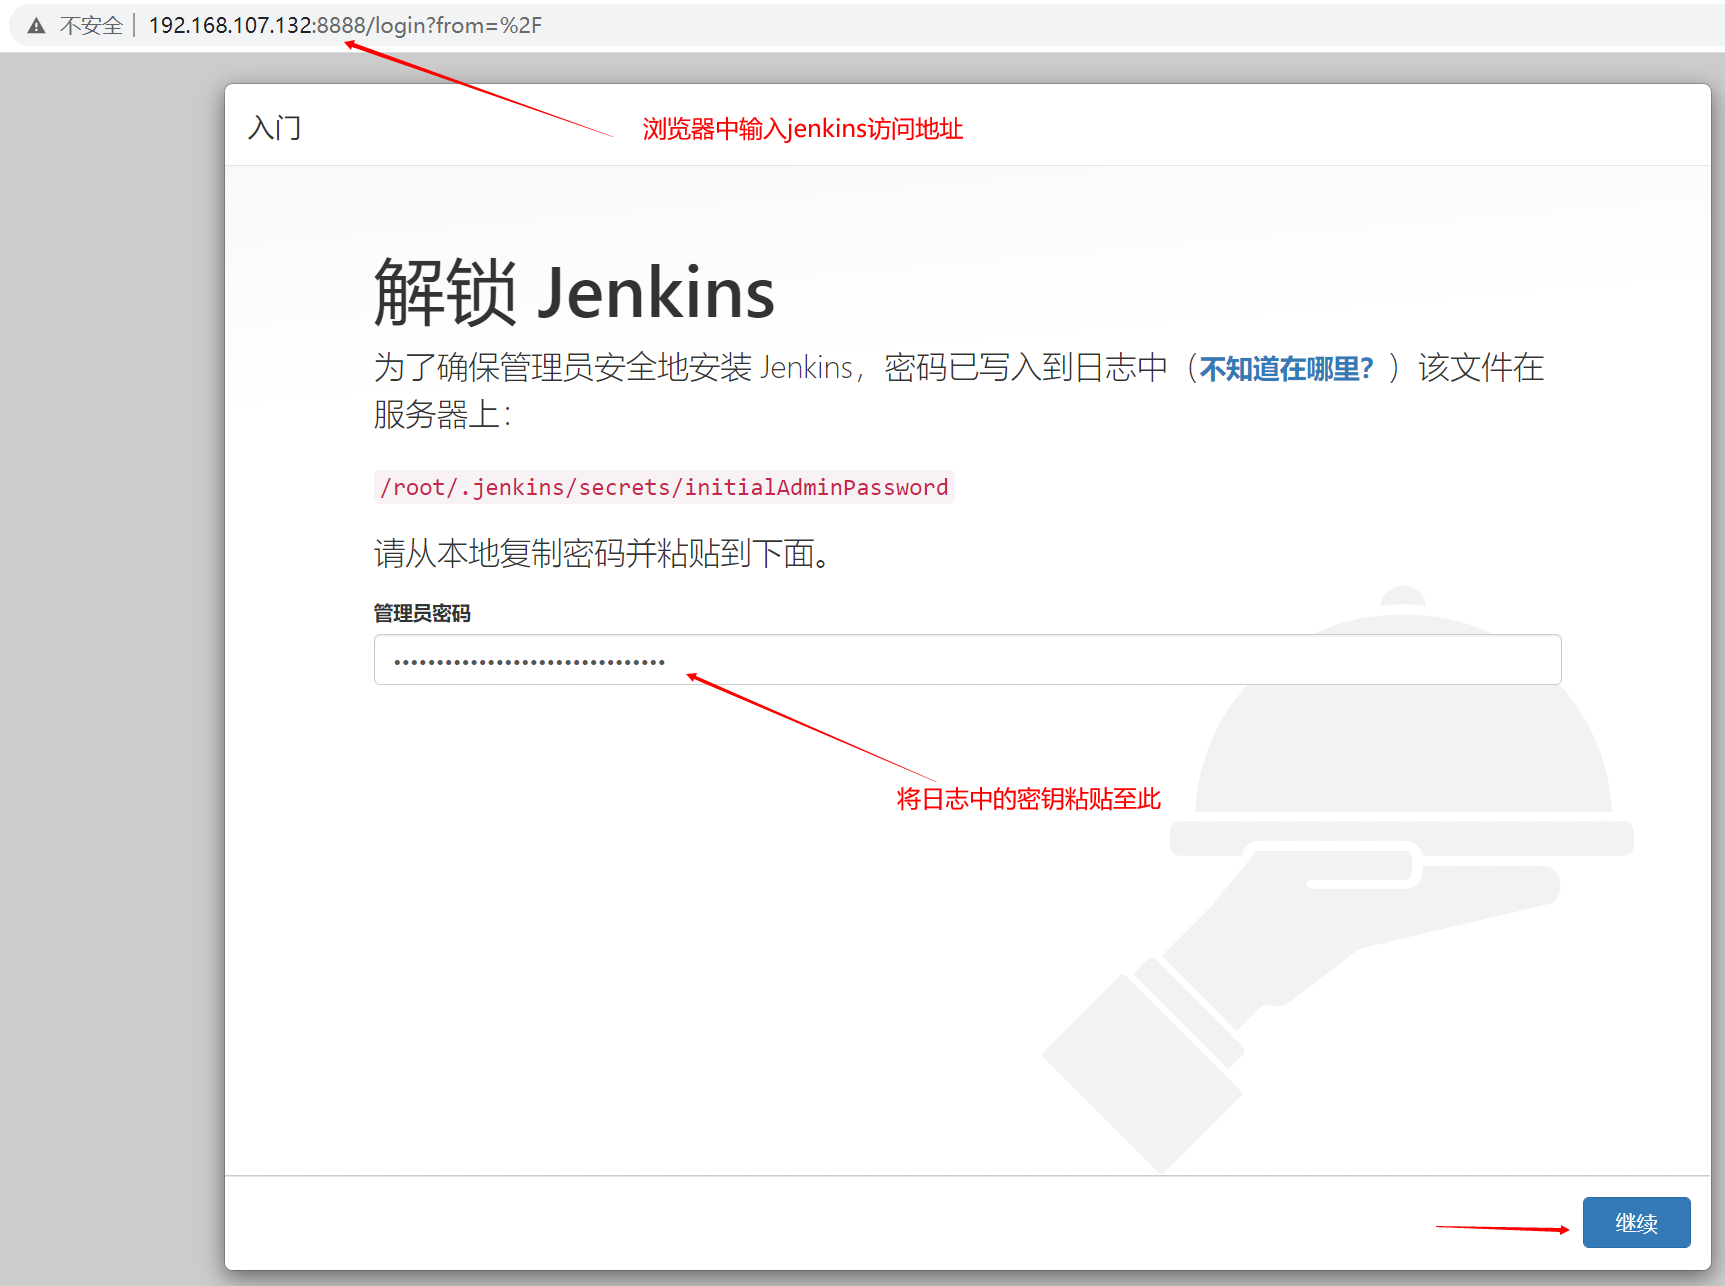1725x1286 pixels.
Task: Focus the 管理员密码 password field
Action: [x=967, y=660]
